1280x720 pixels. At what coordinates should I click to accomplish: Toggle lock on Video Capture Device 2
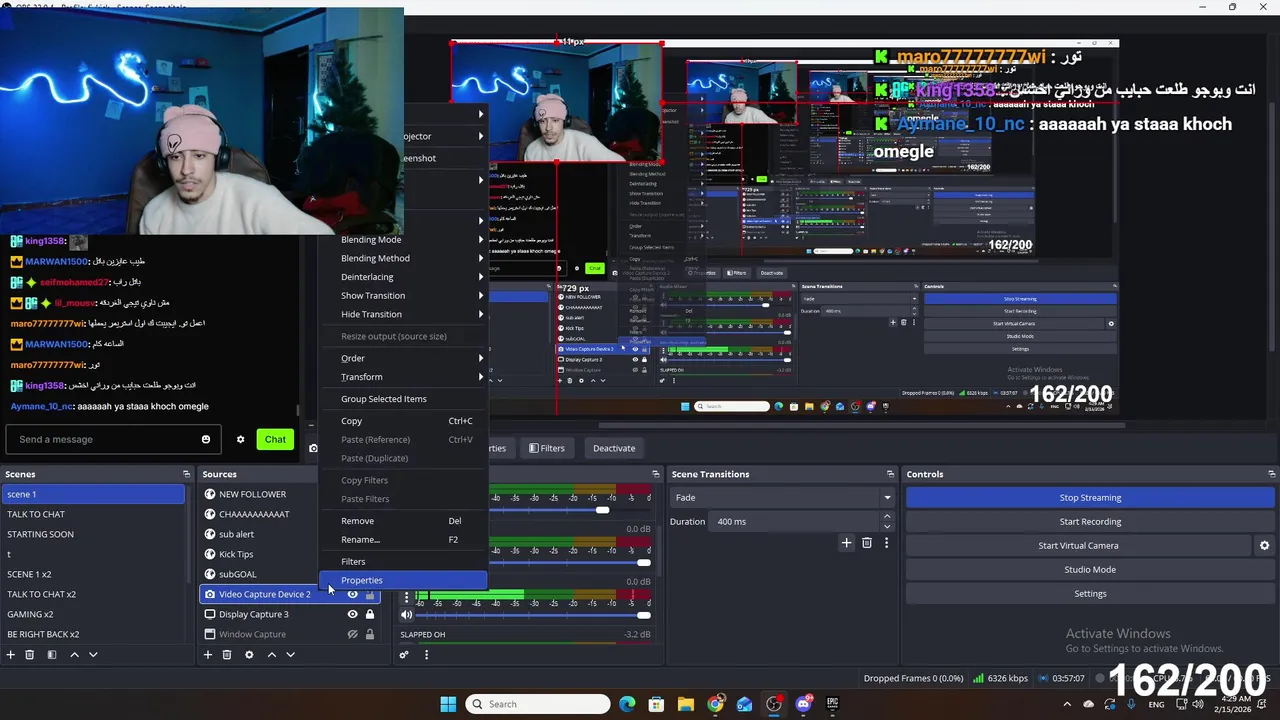[x=370, y=594]
